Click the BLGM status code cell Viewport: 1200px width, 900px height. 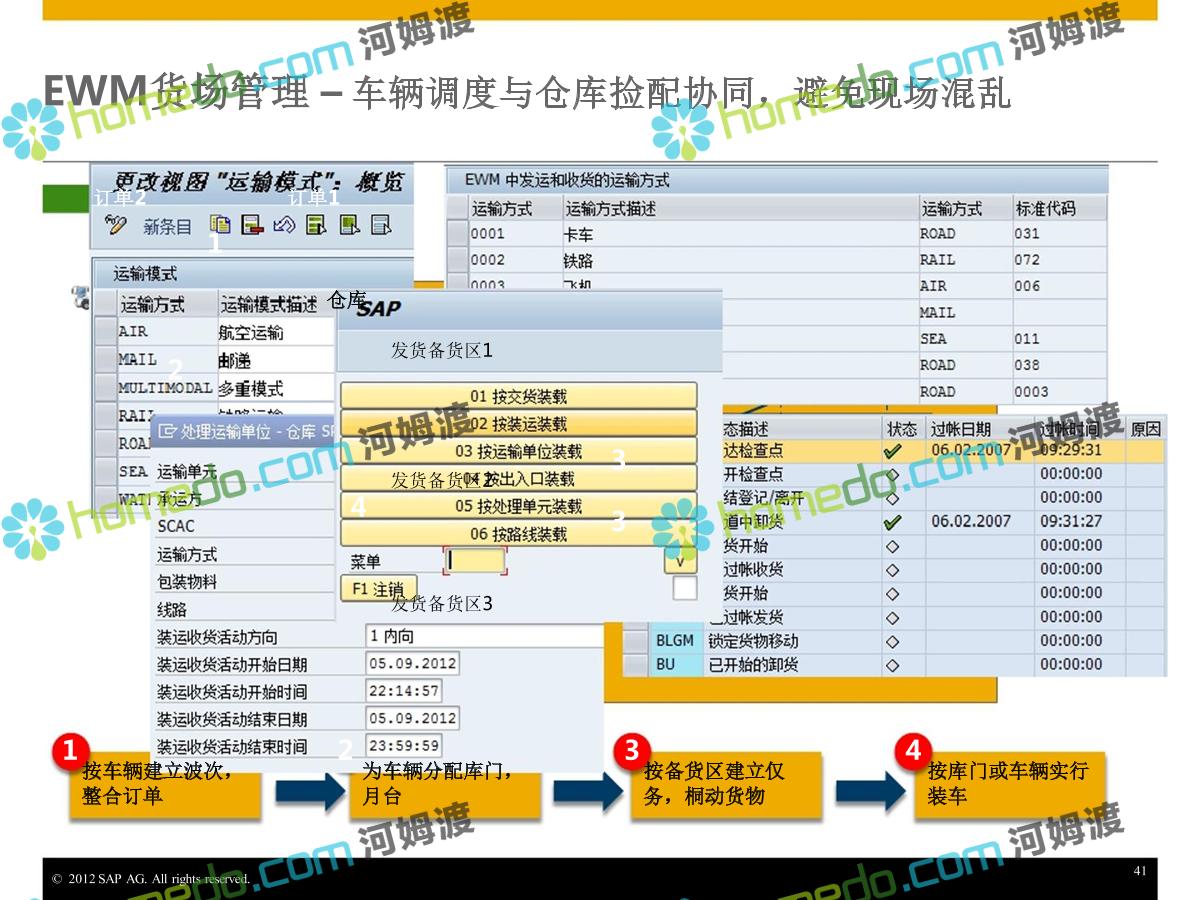(675, 640)
